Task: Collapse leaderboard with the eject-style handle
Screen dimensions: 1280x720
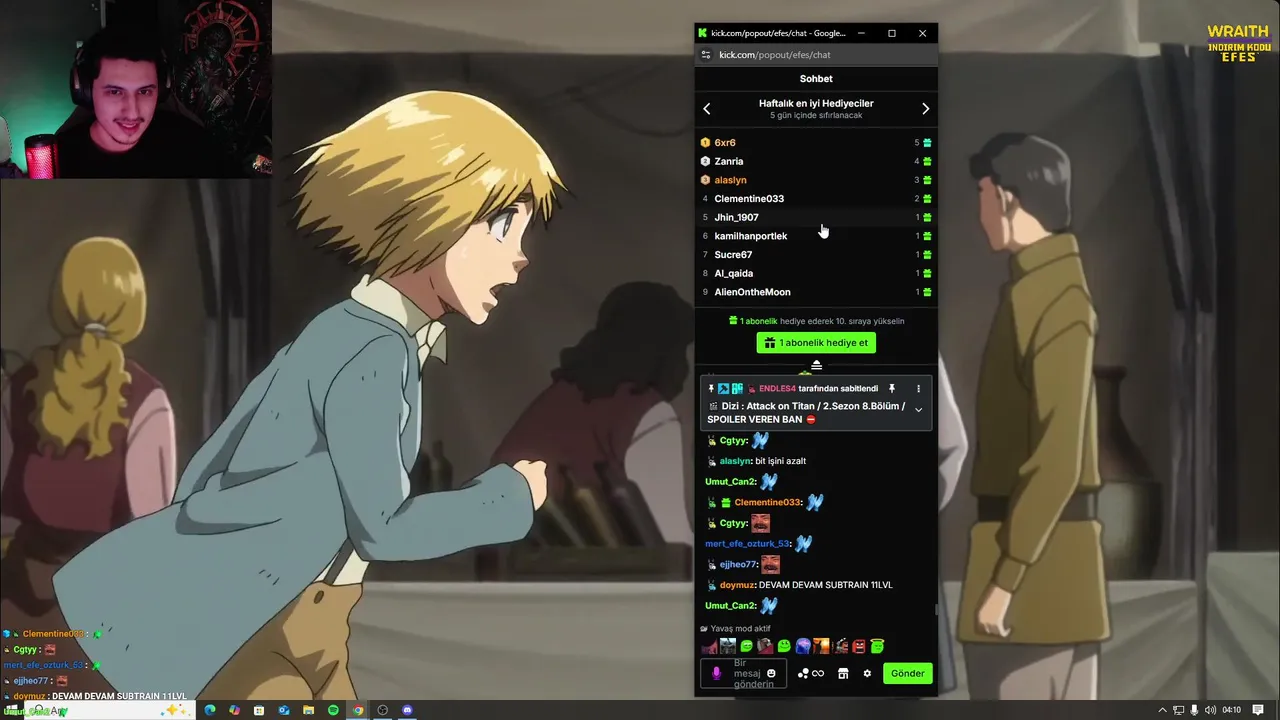Action: (x=816, y=365)
